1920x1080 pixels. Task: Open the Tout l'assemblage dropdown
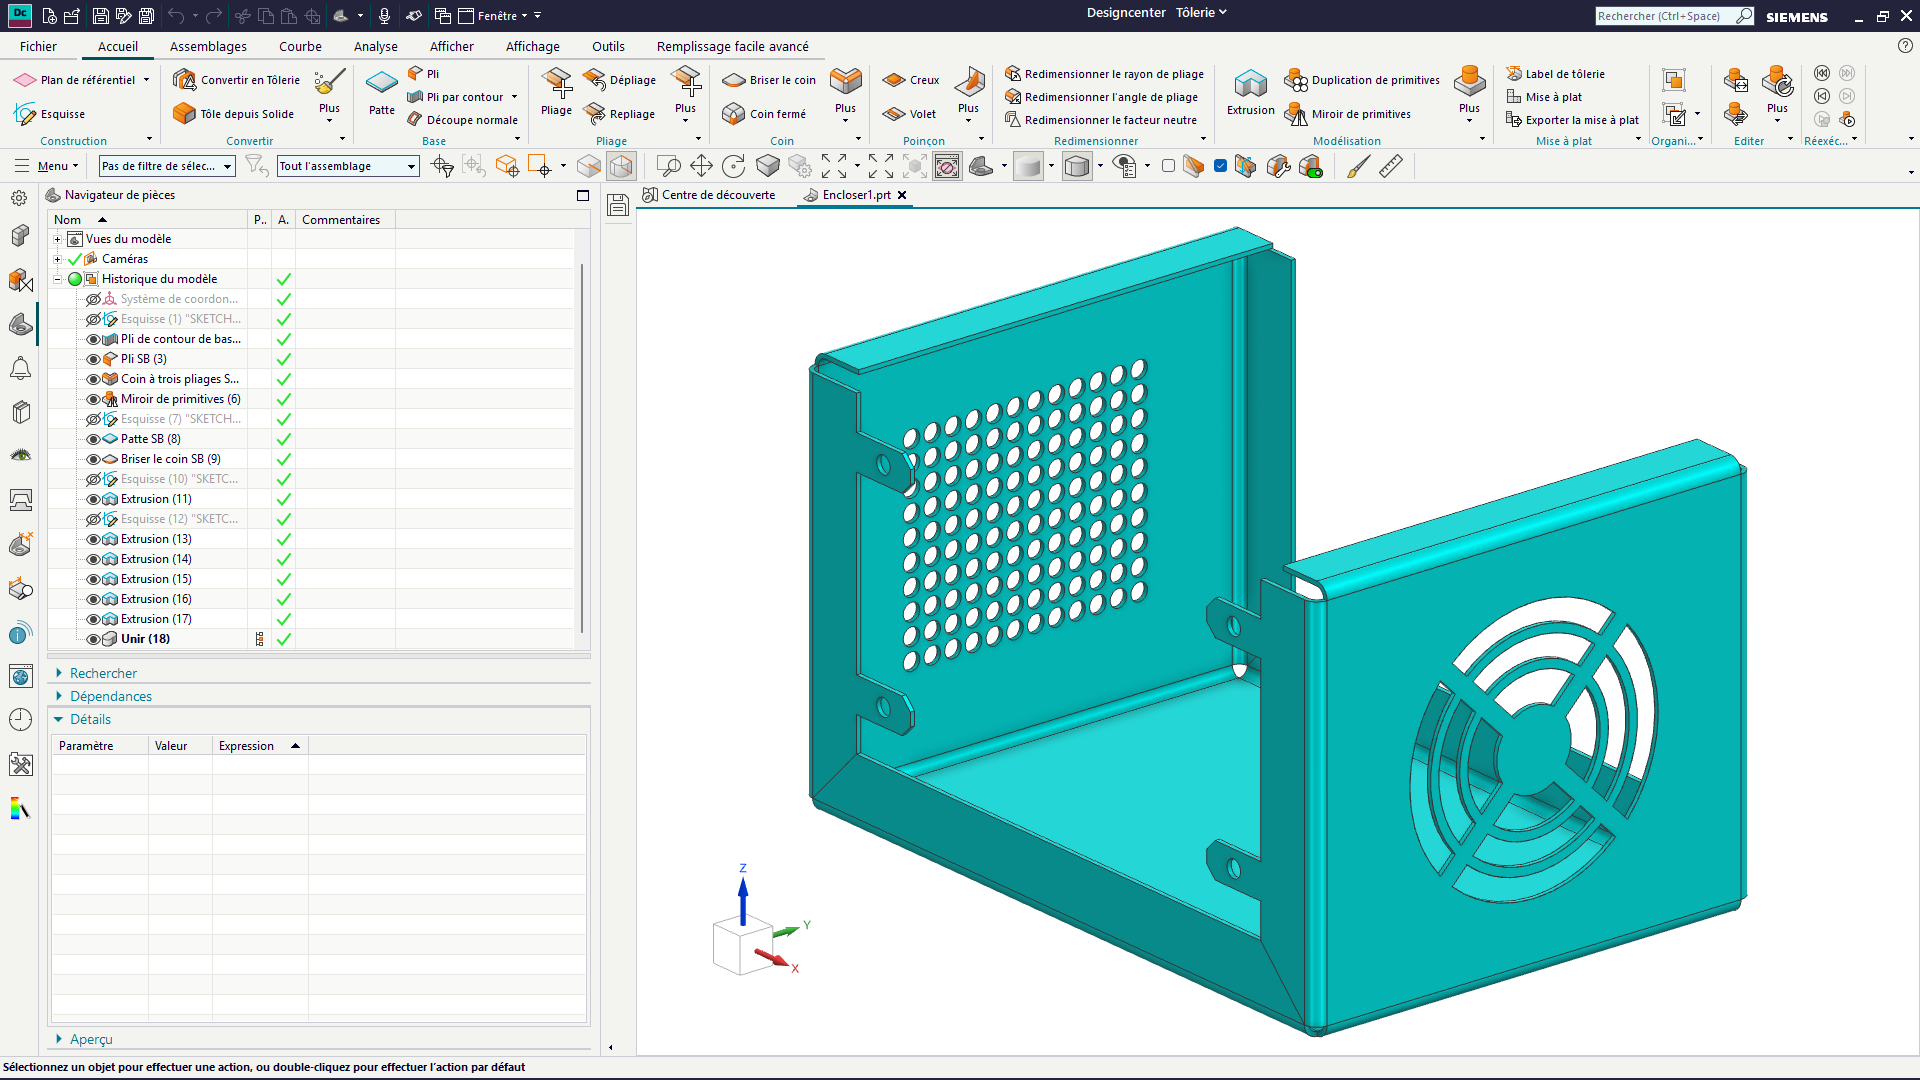(348, 166)
